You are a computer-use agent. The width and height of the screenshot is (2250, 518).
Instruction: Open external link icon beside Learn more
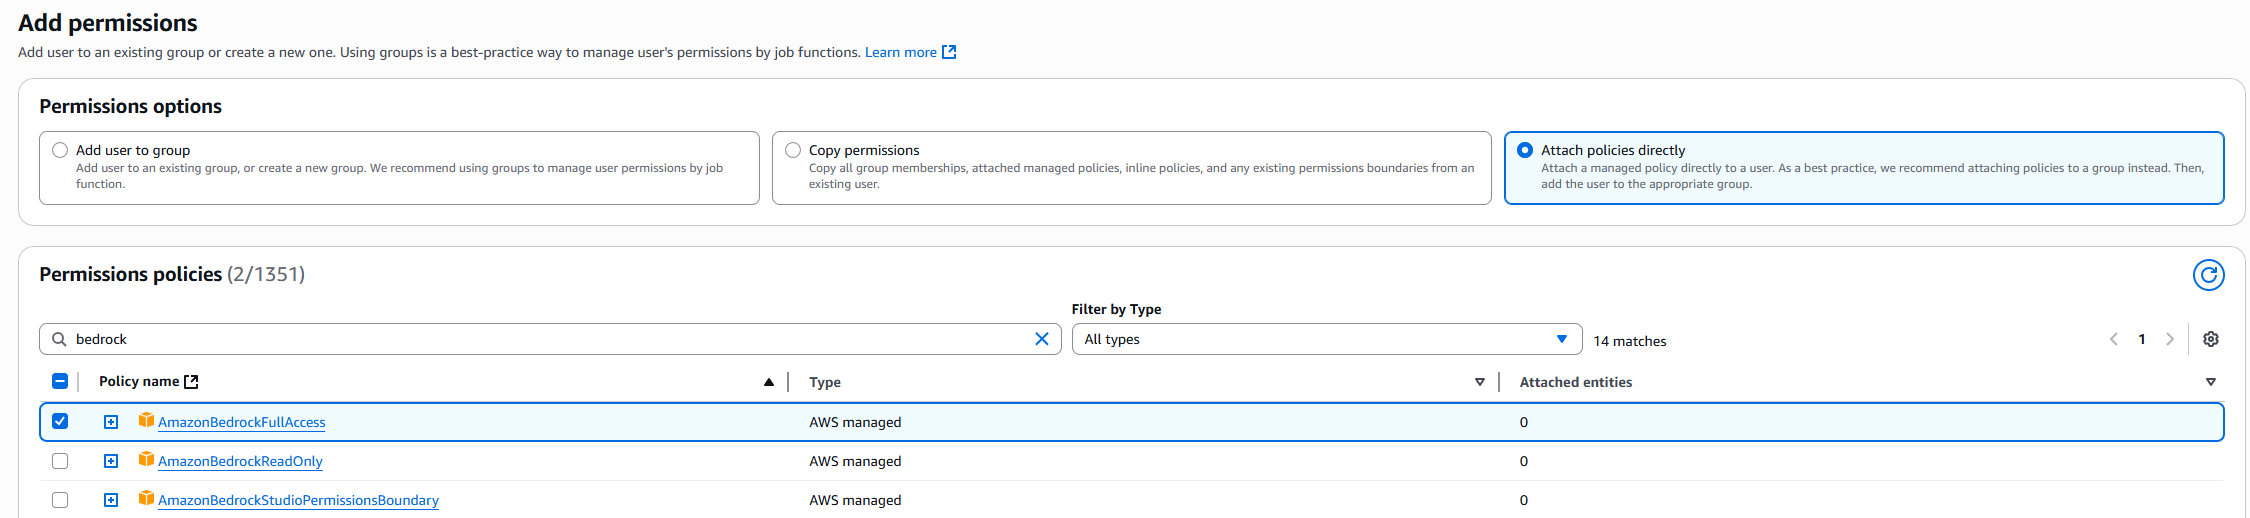(x=949, y=52)
